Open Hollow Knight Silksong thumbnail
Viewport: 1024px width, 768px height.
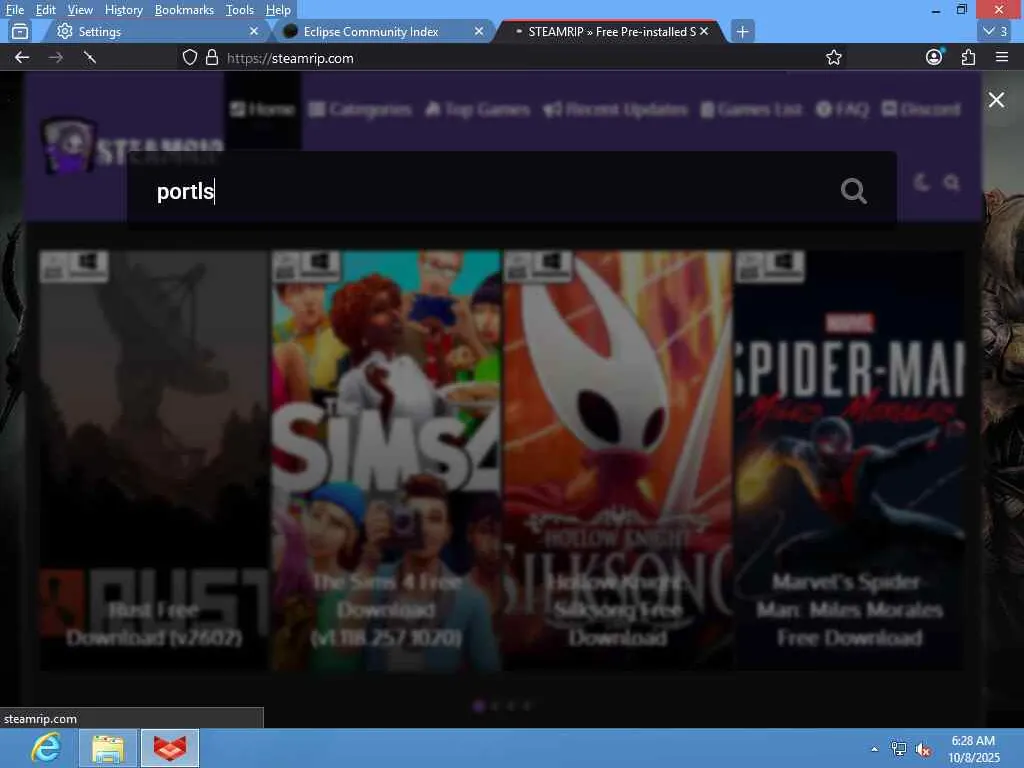pyautogui.click(x=618, y=460)
